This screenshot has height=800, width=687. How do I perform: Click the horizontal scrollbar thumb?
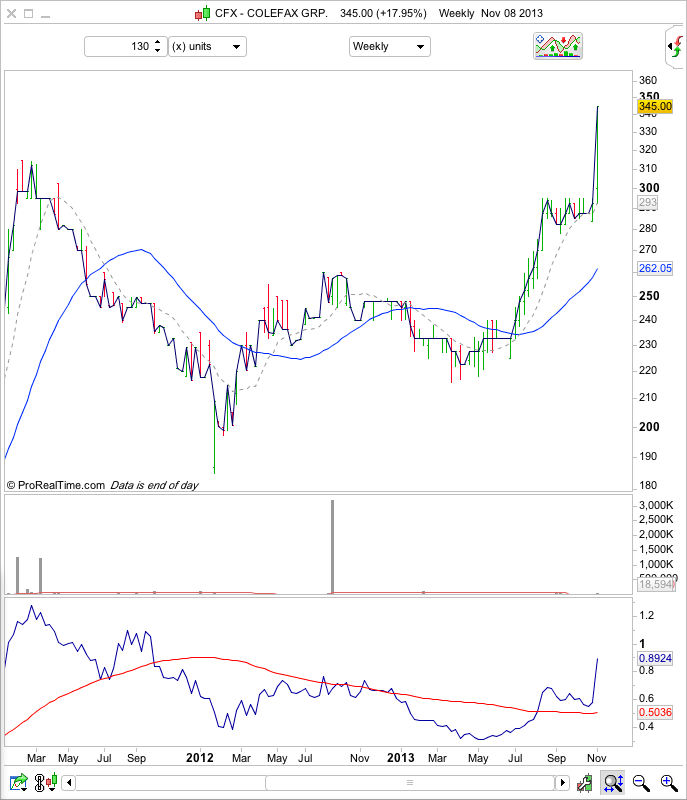[410, 782]
